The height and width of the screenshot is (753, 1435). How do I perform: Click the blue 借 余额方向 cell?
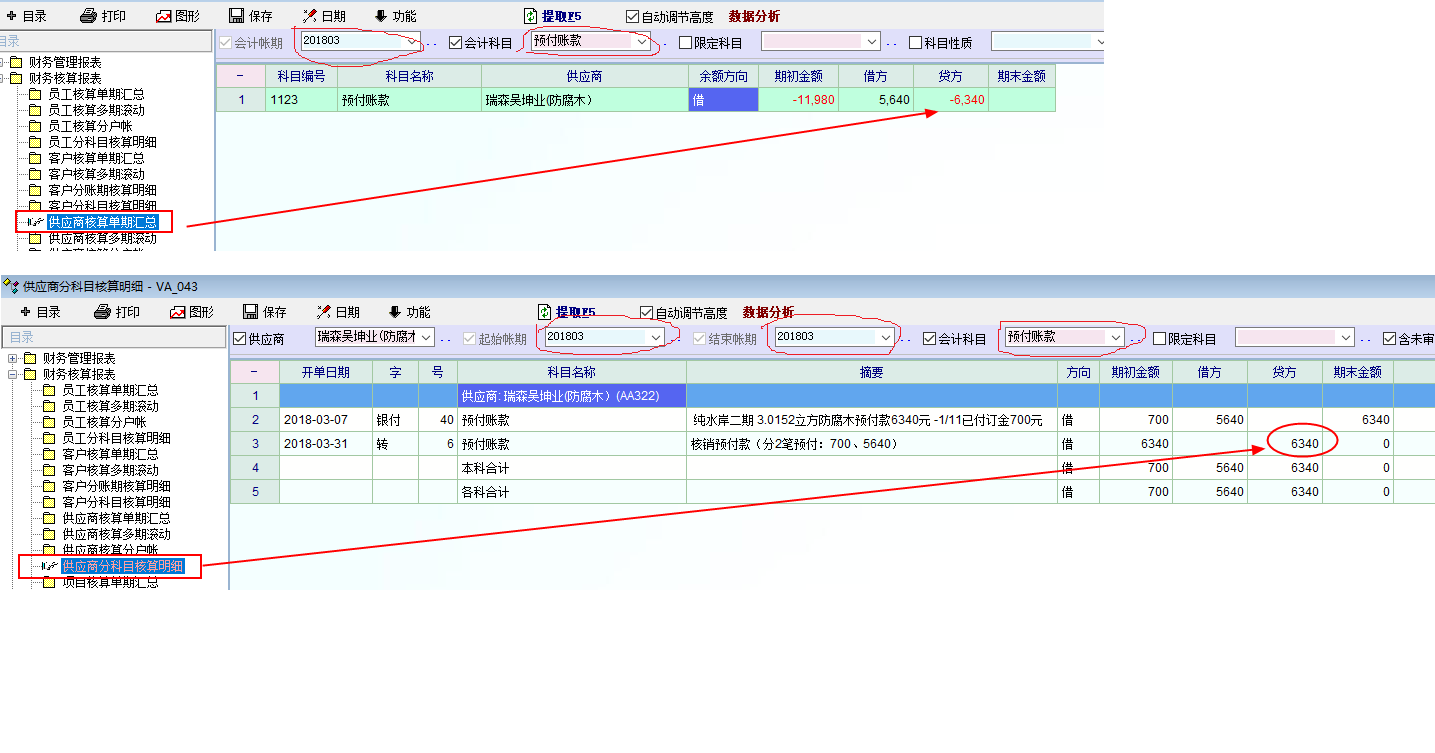tap(723, 100)
